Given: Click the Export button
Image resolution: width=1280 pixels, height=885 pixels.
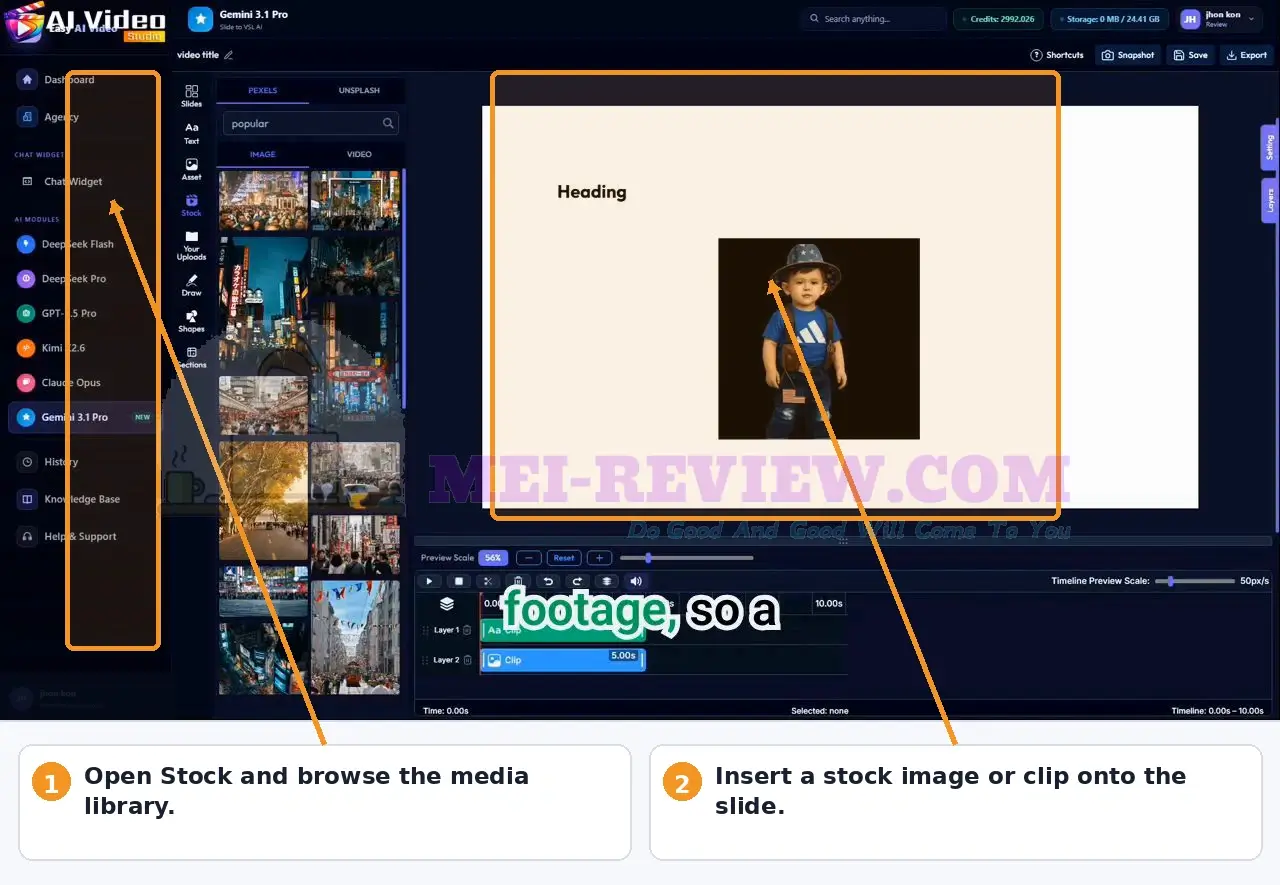Looking at the screenshot, I should [1247, 55].
